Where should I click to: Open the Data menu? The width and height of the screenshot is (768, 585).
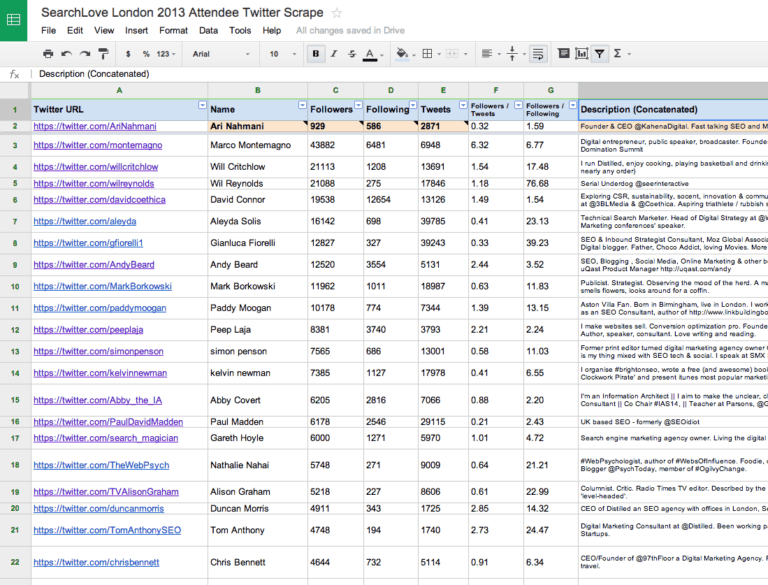(208, 30)
